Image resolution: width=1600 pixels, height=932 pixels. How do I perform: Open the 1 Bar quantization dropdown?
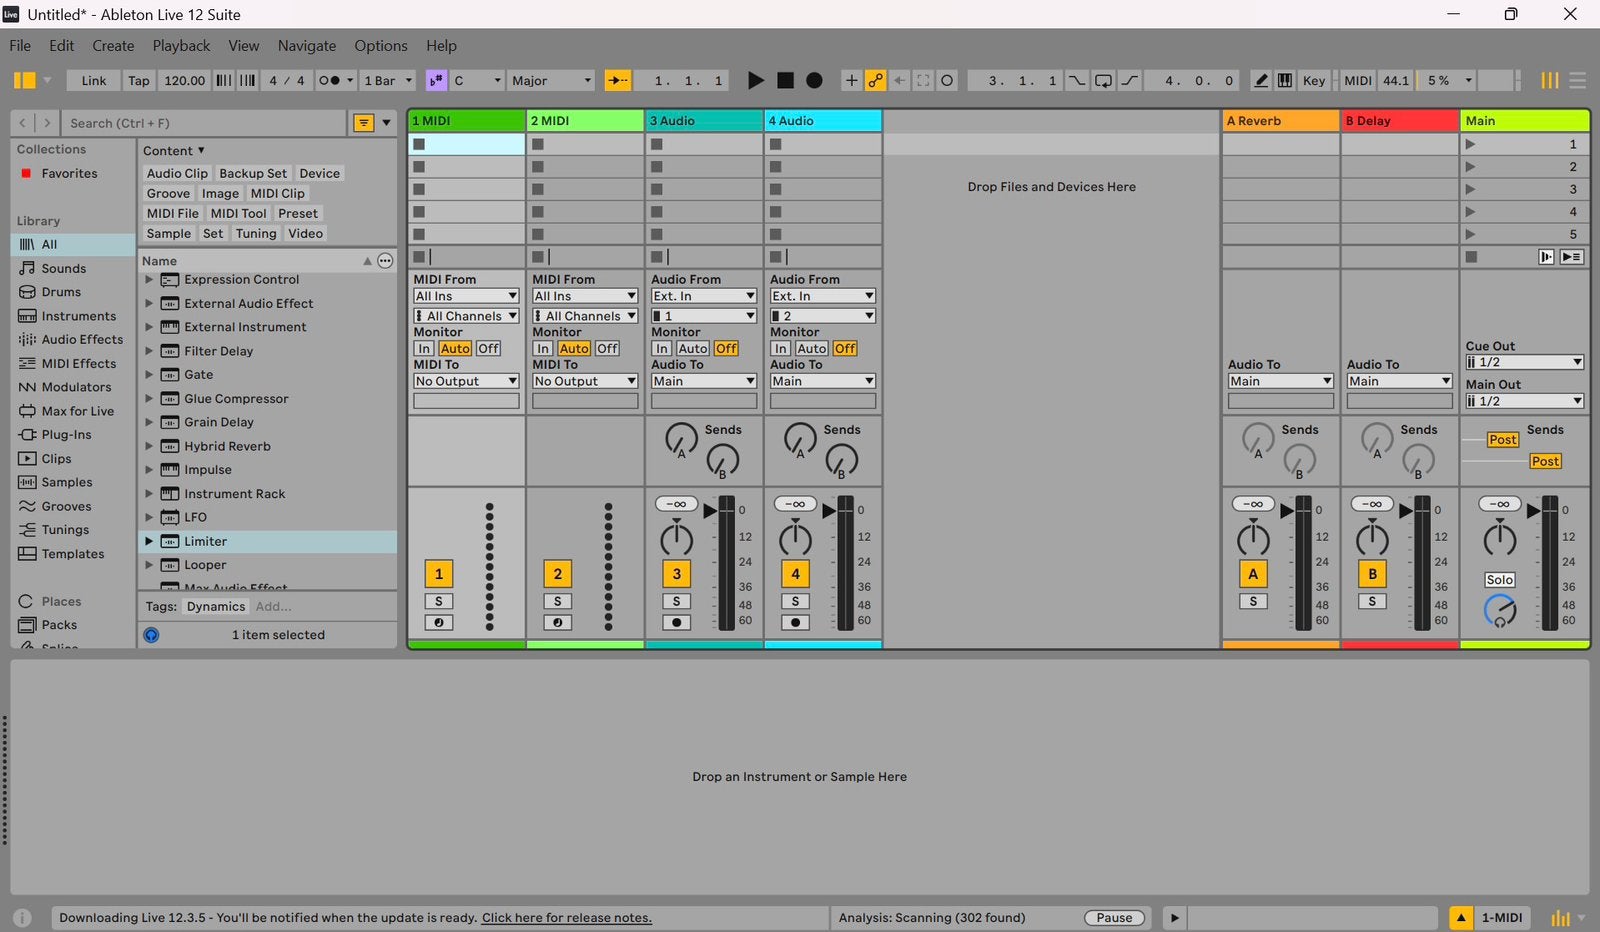point(387,80)
